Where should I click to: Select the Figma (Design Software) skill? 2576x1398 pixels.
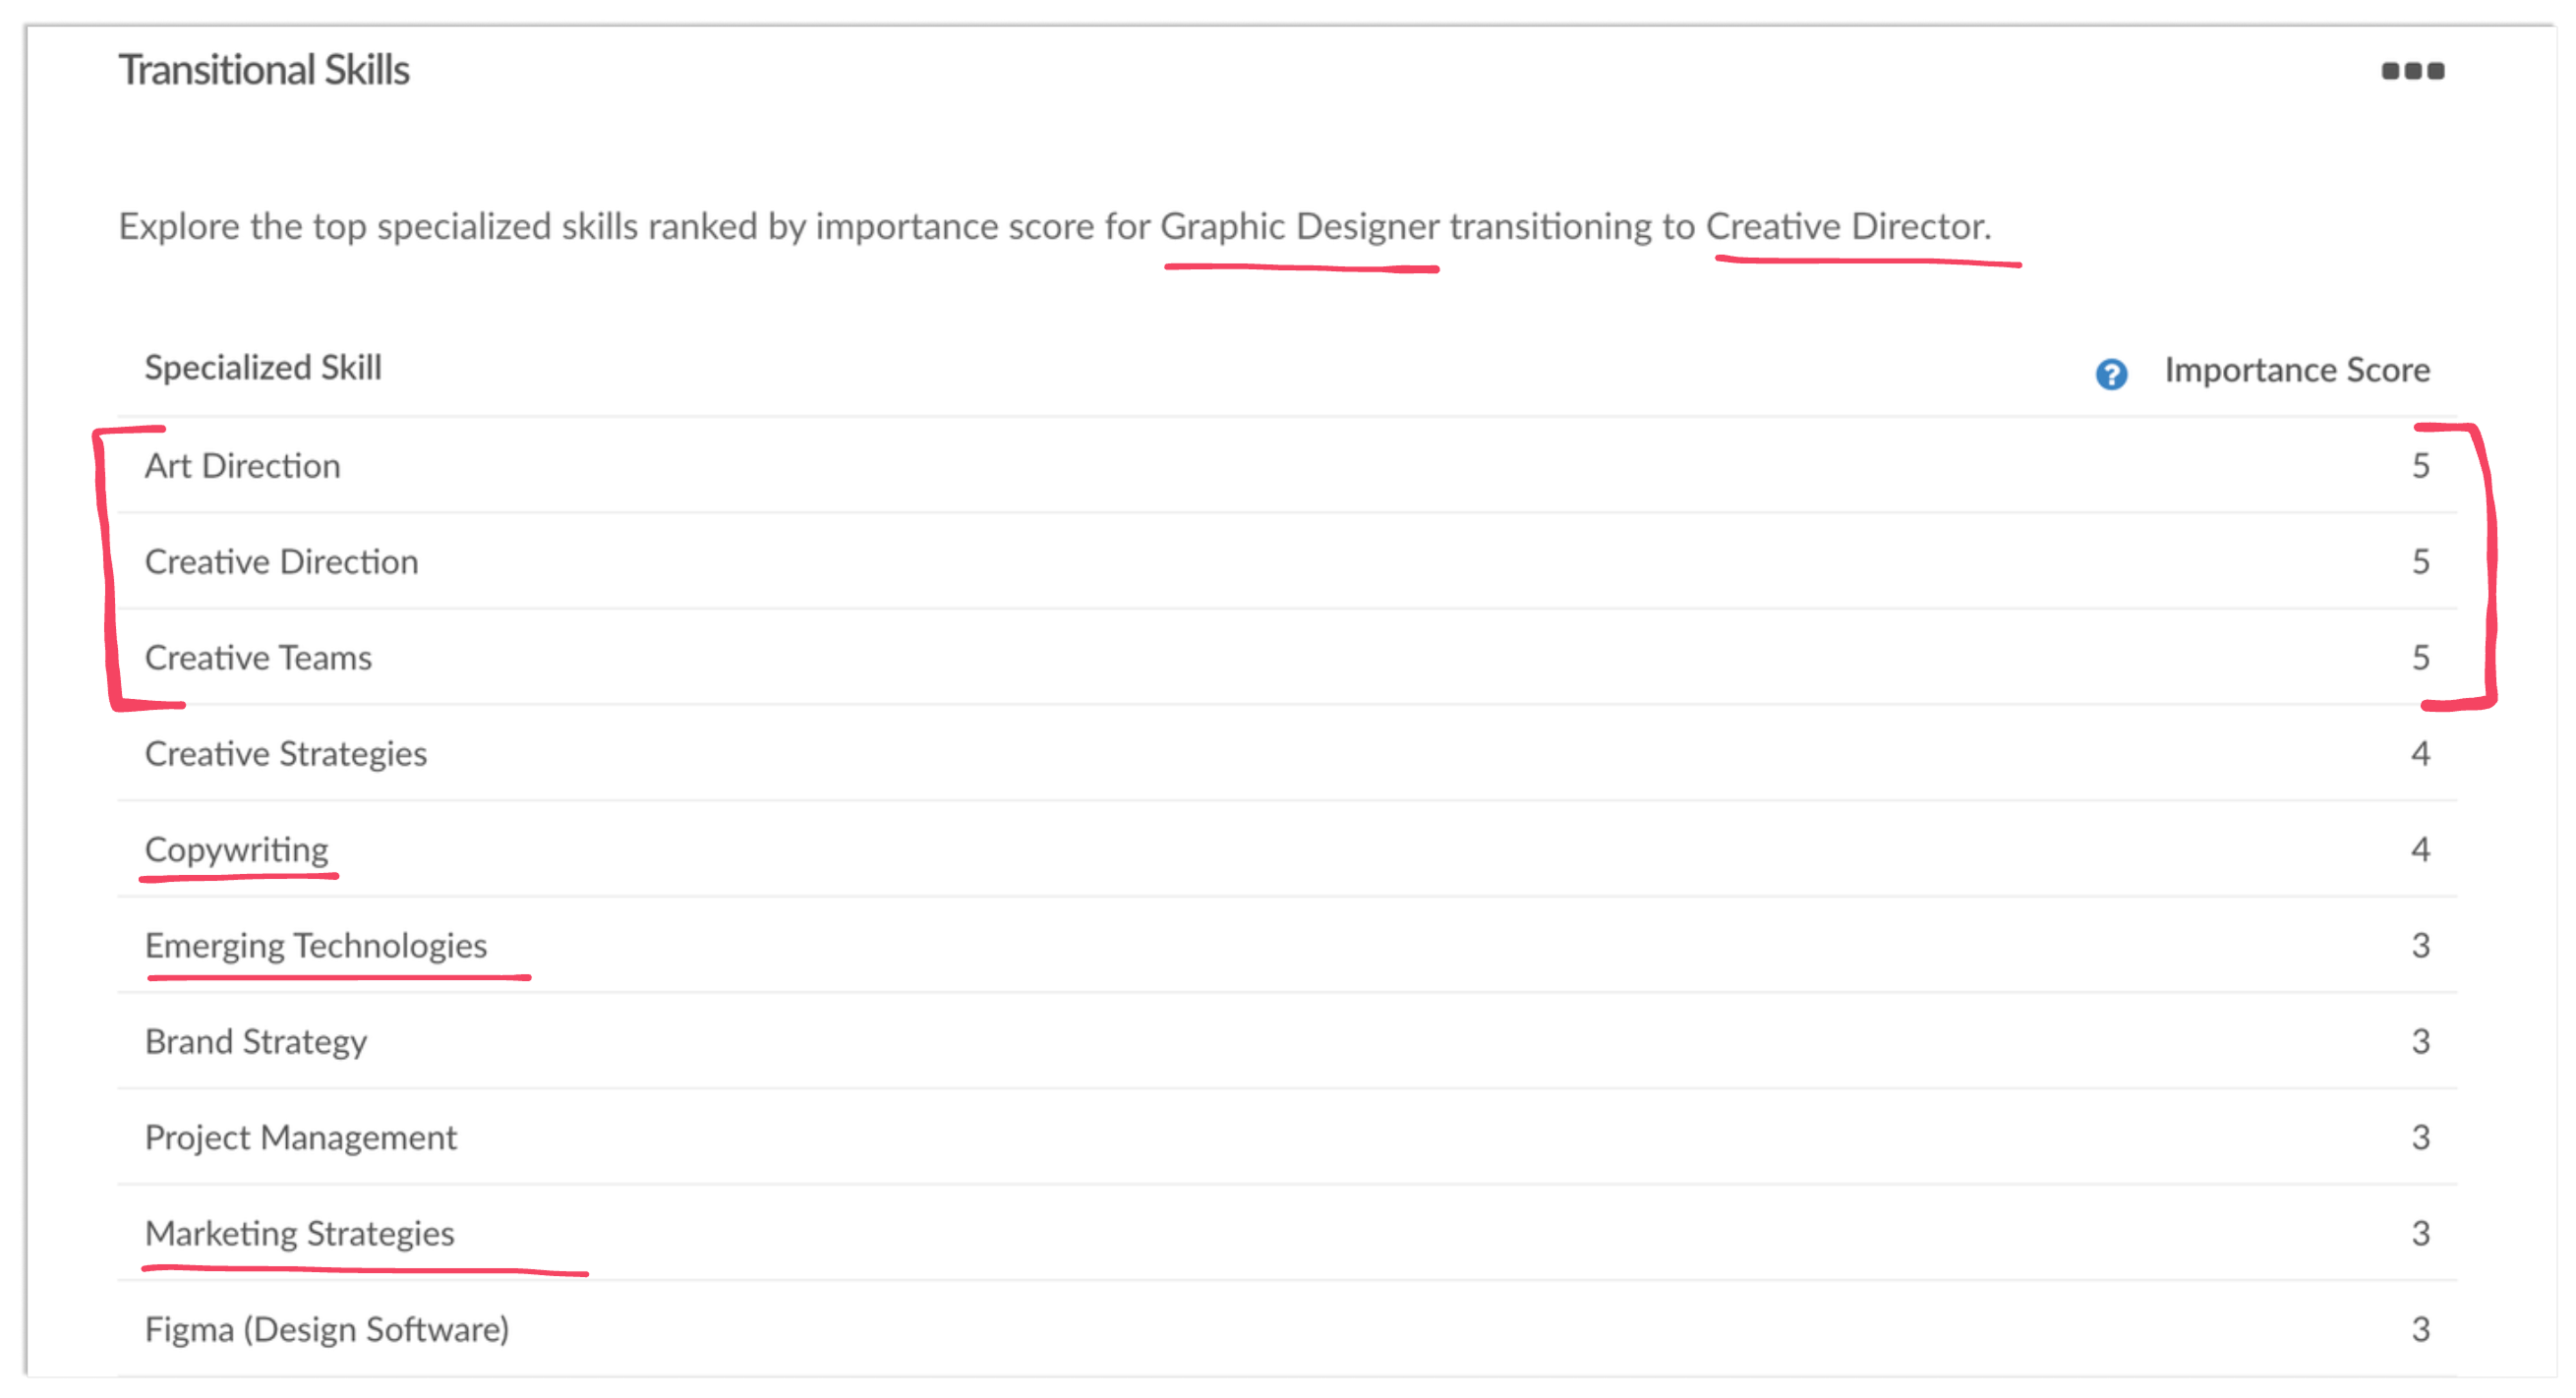[x=327, y=1330]
